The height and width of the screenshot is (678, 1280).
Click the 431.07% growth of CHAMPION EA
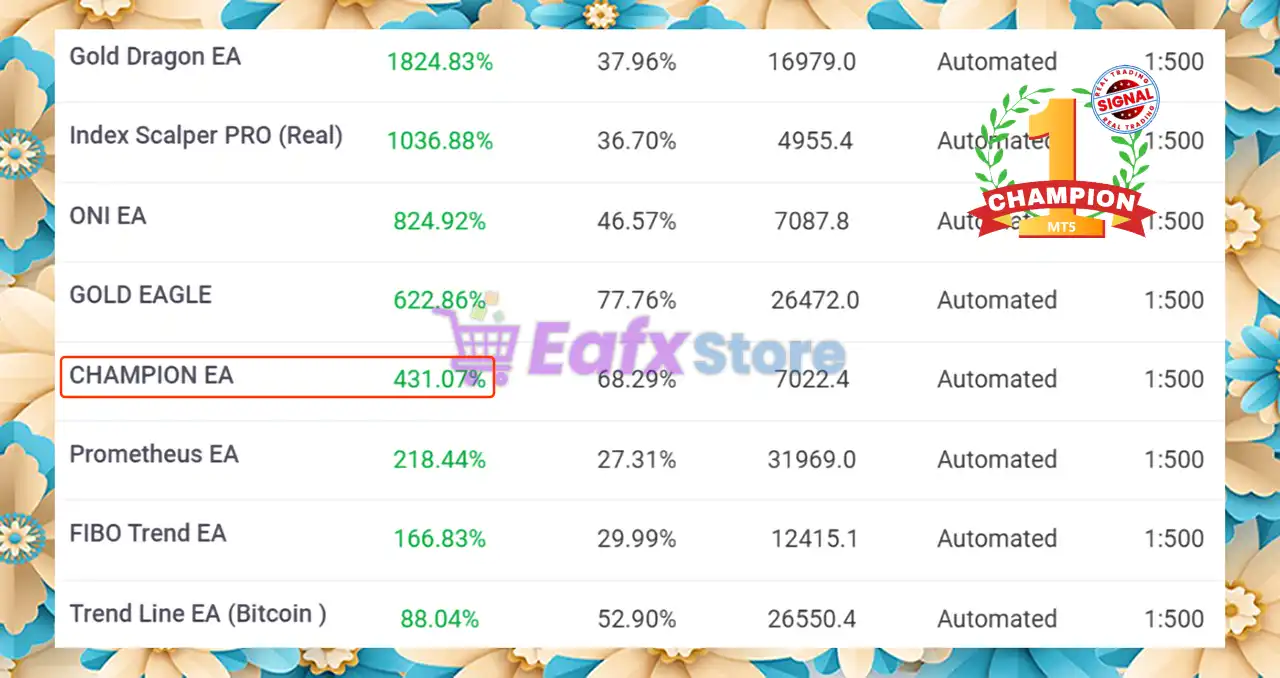point(440,379)
